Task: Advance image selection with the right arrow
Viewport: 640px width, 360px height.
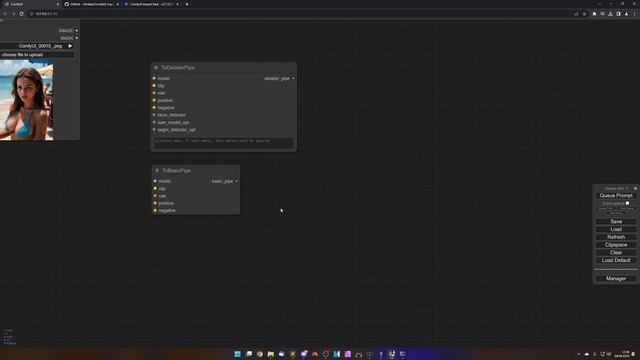Action: coord(70,46)
